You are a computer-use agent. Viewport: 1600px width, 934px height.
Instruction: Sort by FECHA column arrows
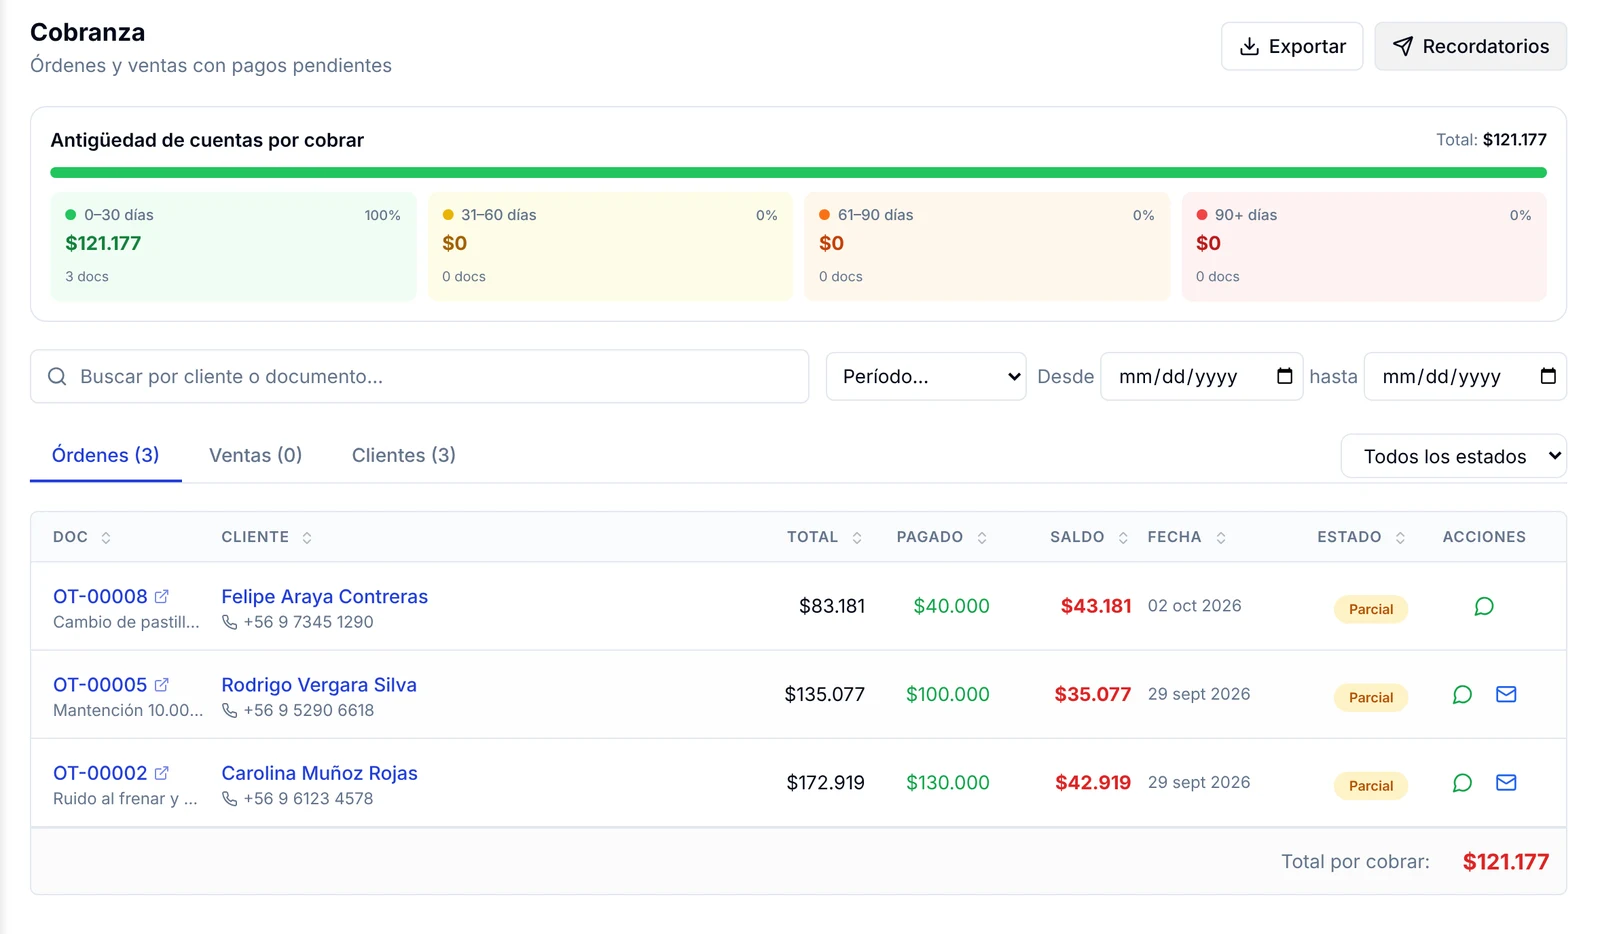coord(1221,538)
